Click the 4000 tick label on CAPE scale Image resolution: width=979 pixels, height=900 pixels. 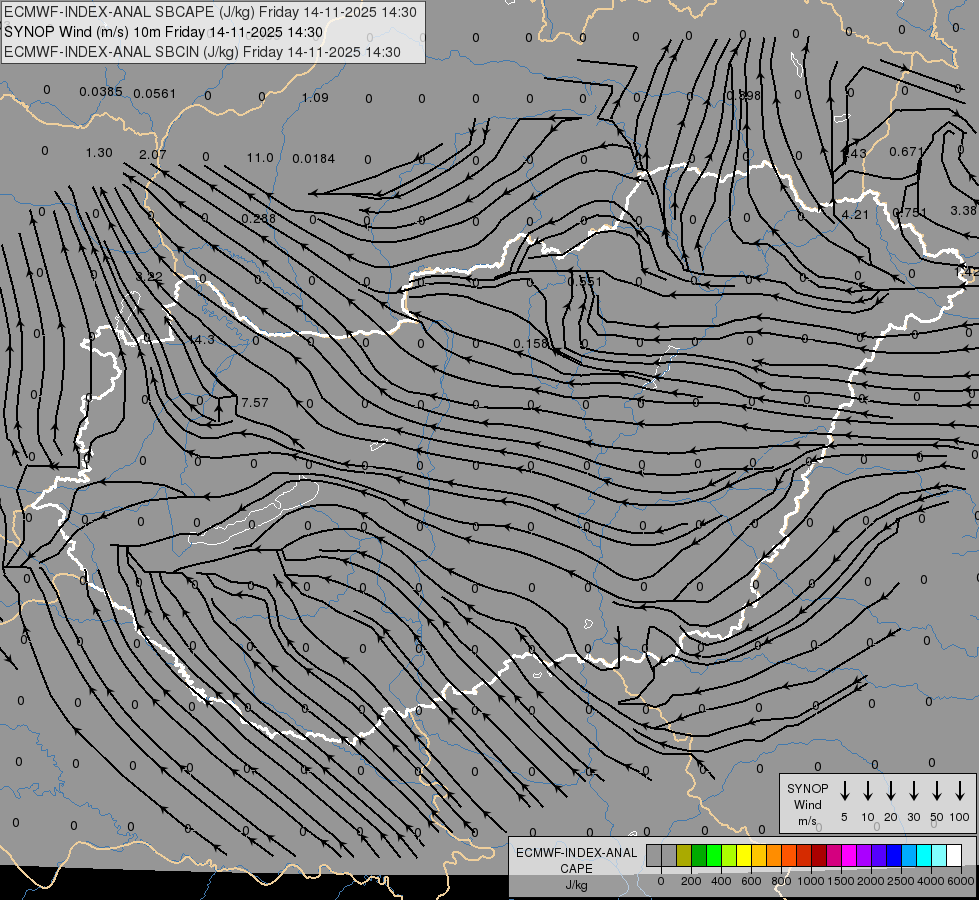point(931,881)
